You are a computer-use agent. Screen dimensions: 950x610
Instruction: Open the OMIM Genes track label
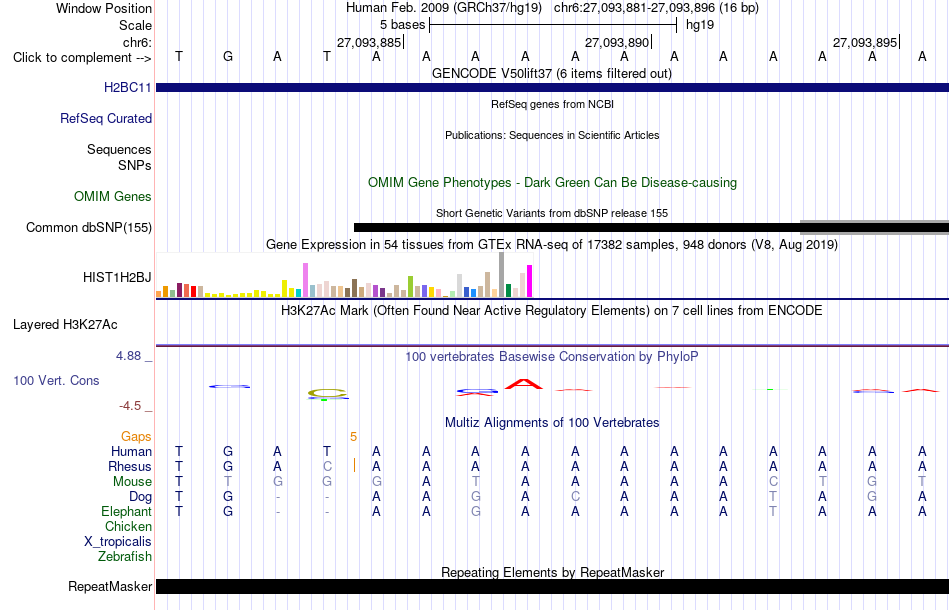[x=112, y=196]
